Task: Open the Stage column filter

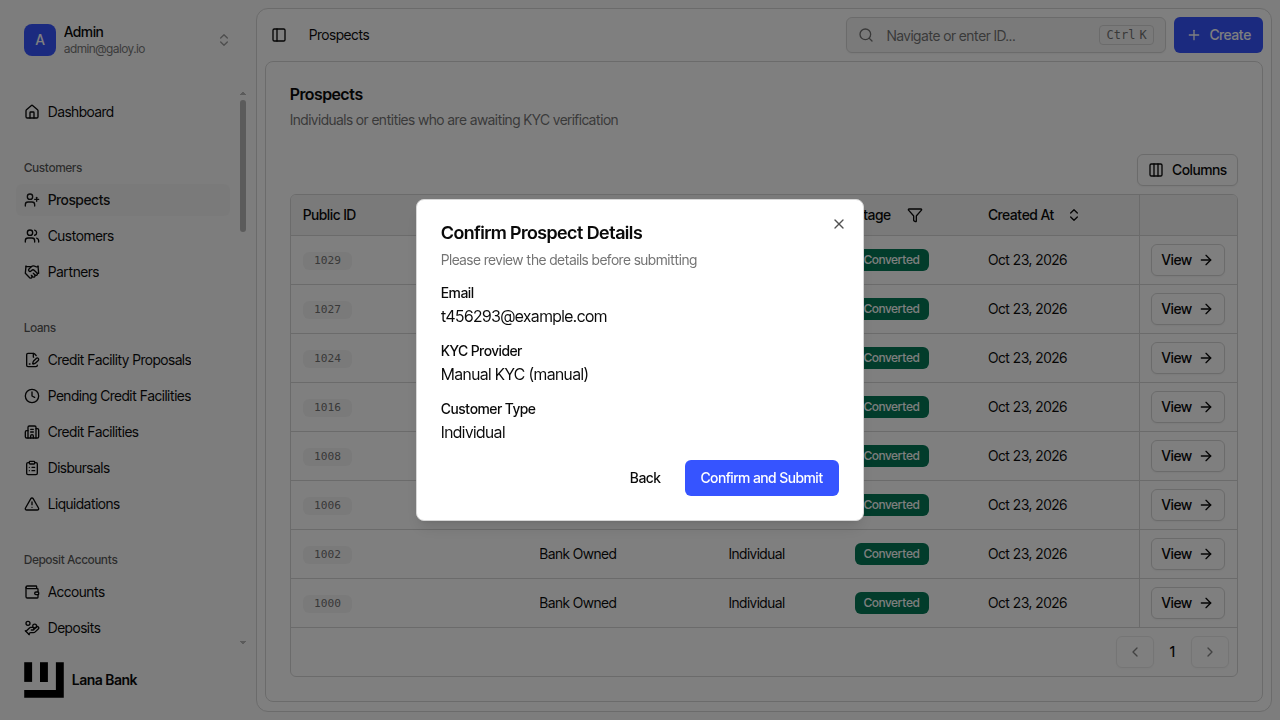Action: [x=914, y=215]
